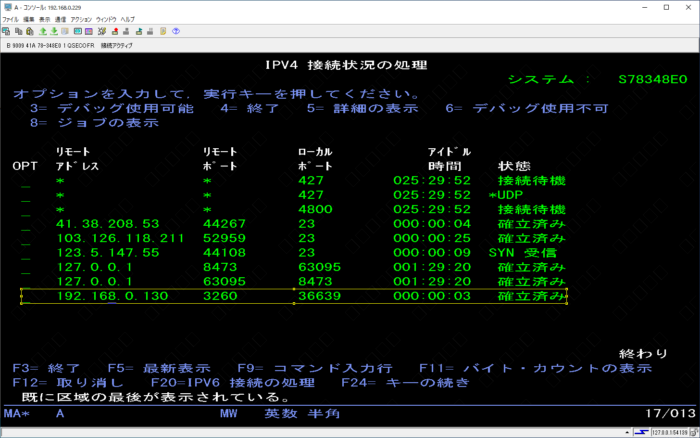Click F11= バイト・カウントの表示 label
This screenshot has height=438, width=700.
click(536, 368)
